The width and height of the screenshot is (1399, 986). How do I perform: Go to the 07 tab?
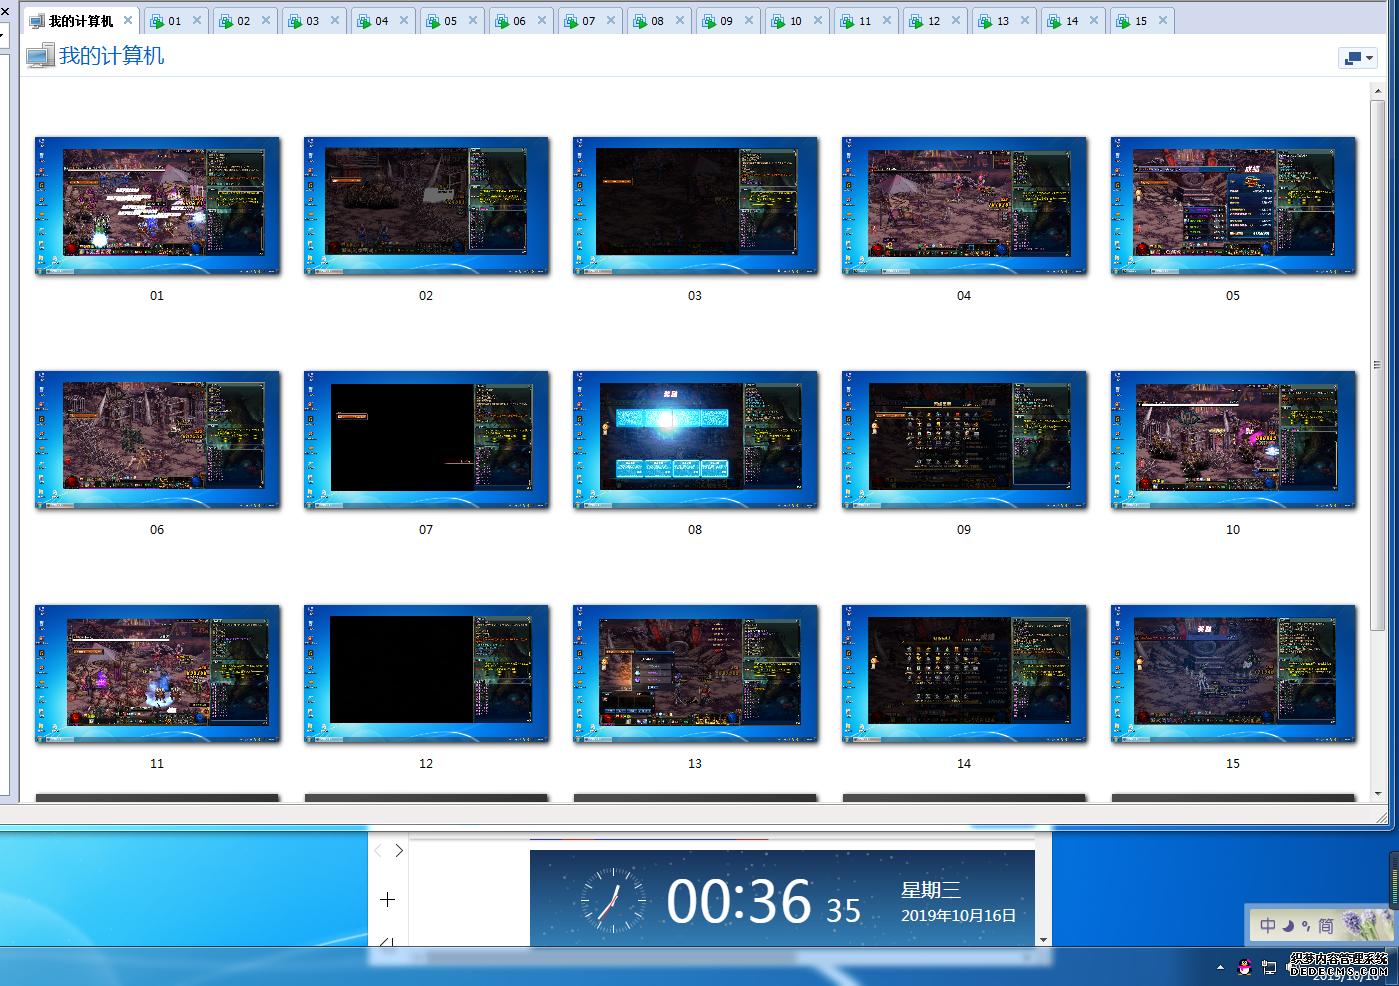coord(589,21)
